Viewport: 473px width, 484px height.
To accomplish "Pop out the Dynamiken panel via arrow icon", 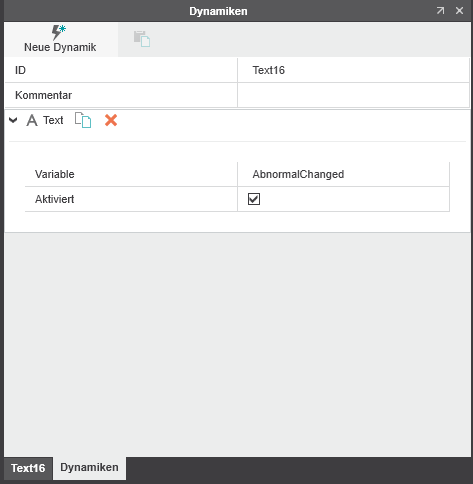I will click(441, 11).
